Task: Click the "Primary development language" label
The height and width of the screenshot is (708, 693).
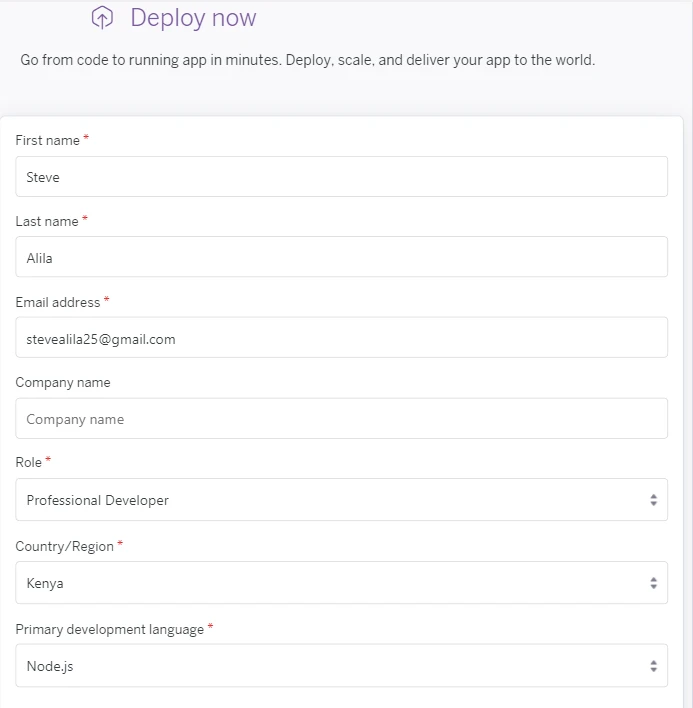Action: [109, 629]
